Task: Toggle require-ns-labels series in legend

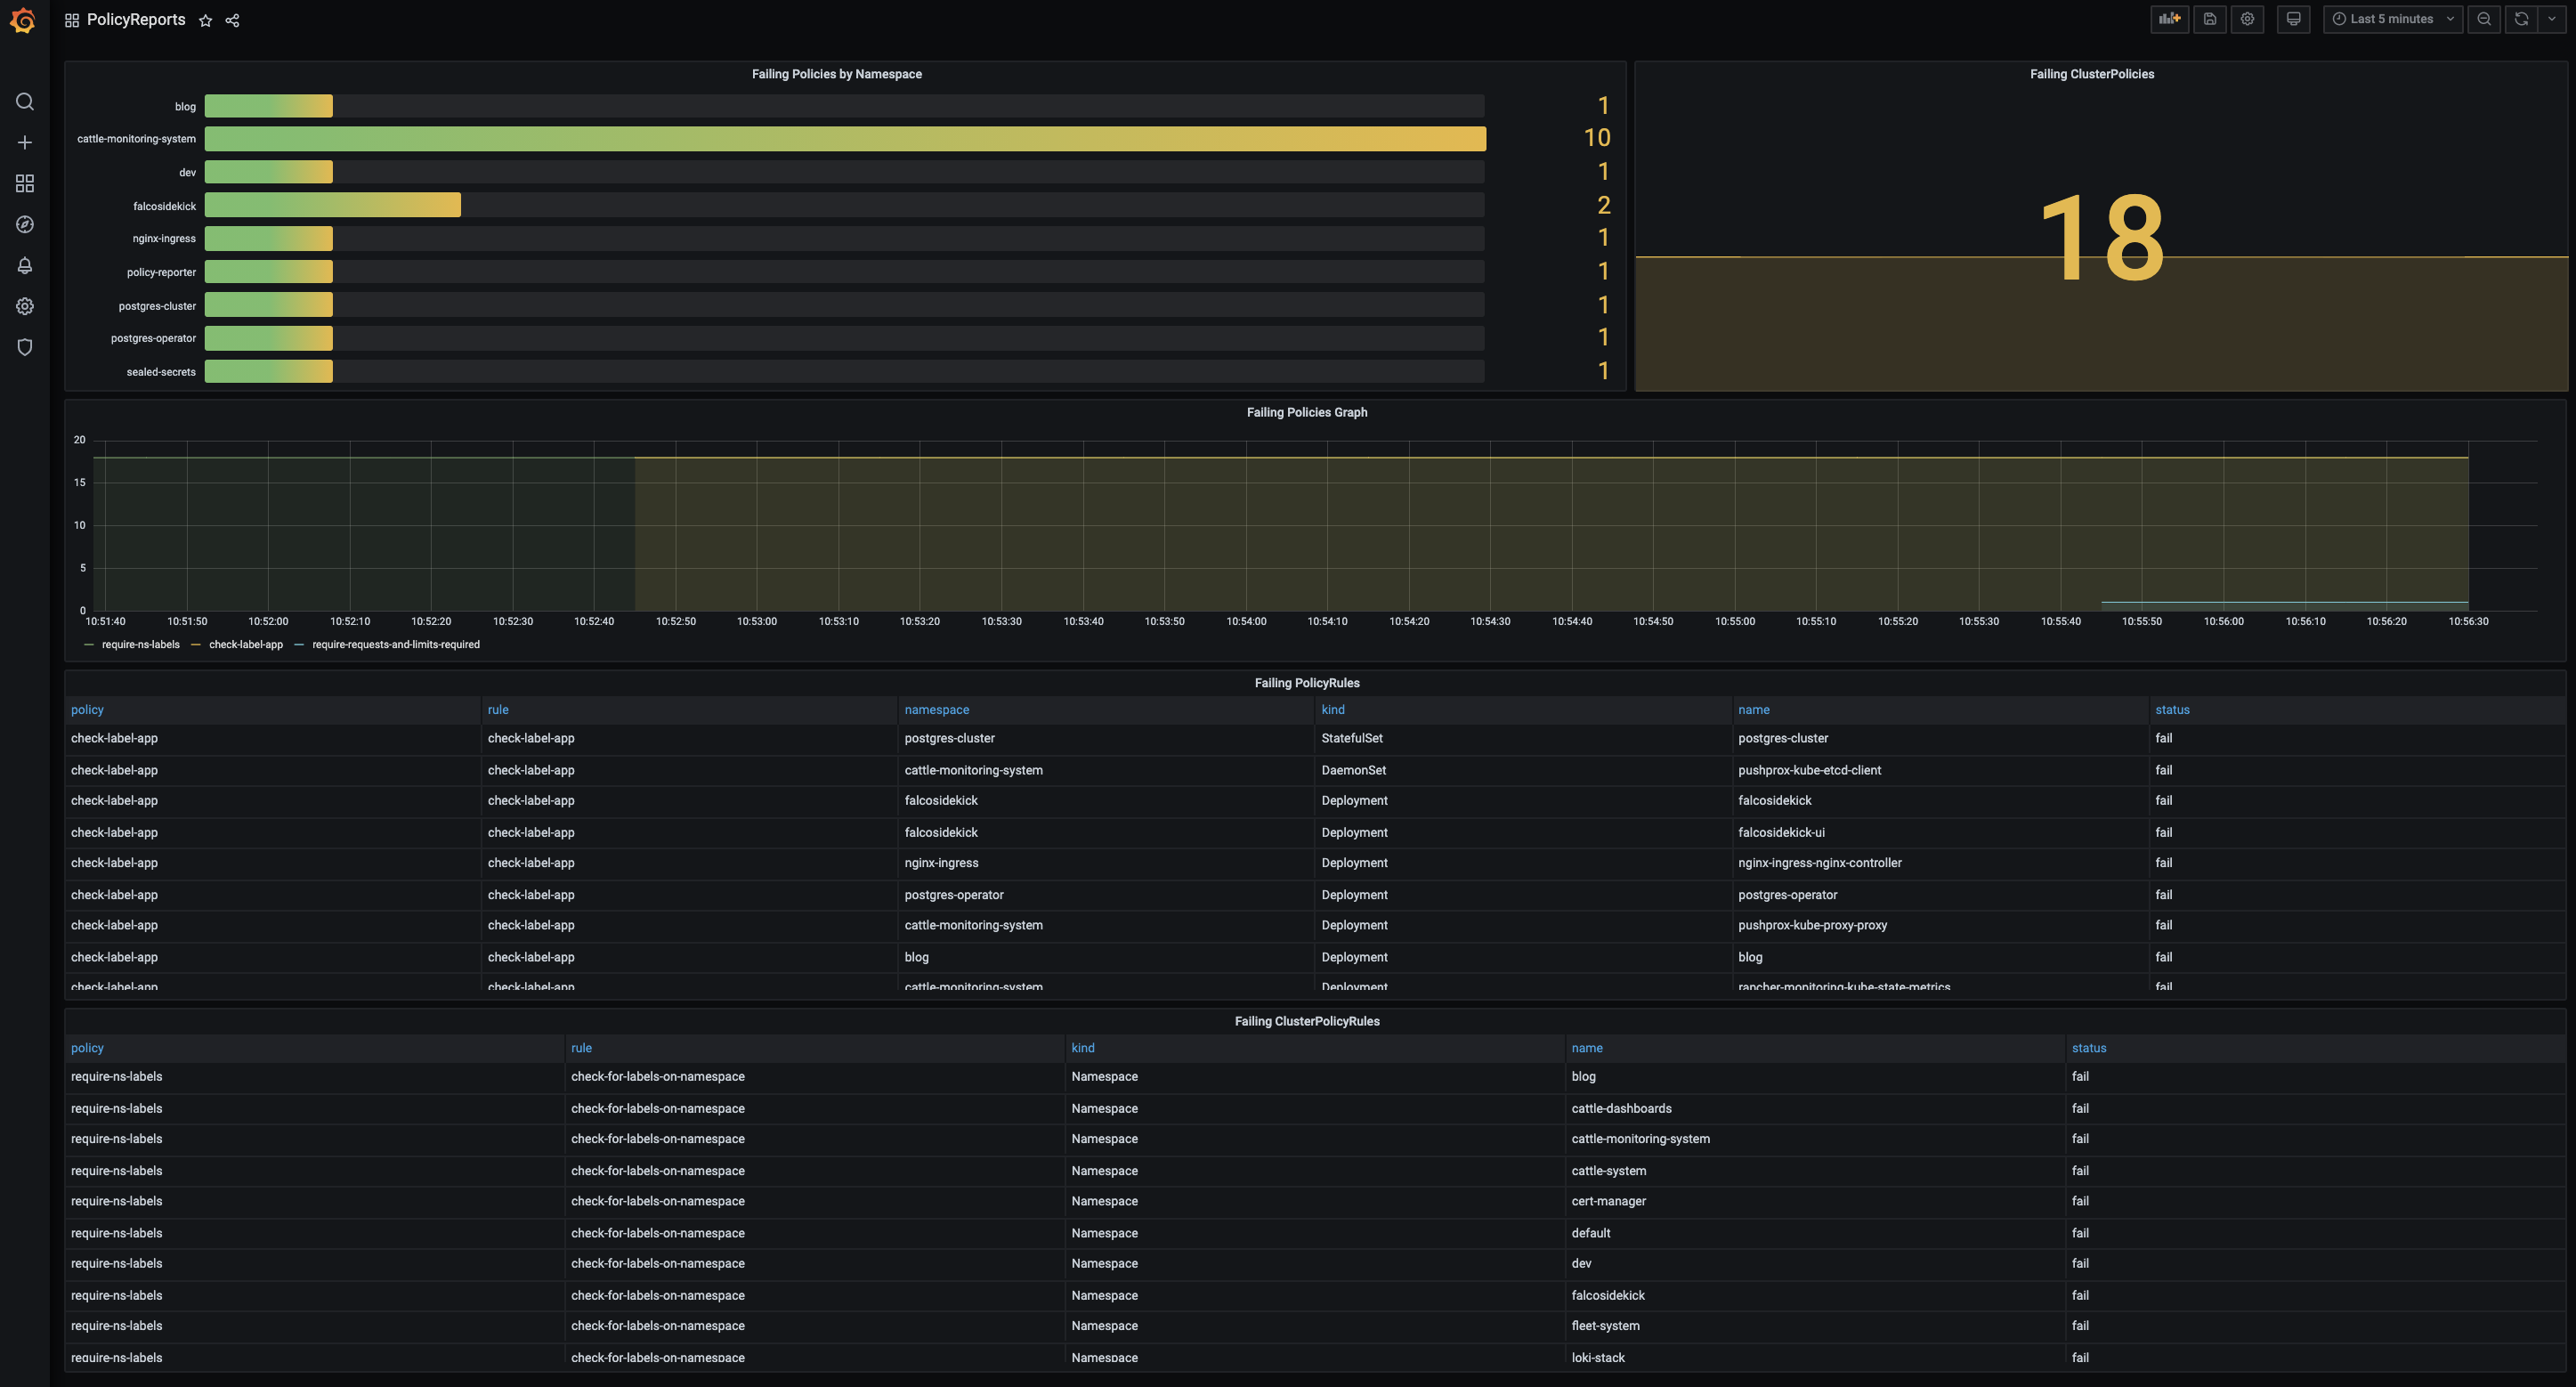Action: click(x=140, y=645)
